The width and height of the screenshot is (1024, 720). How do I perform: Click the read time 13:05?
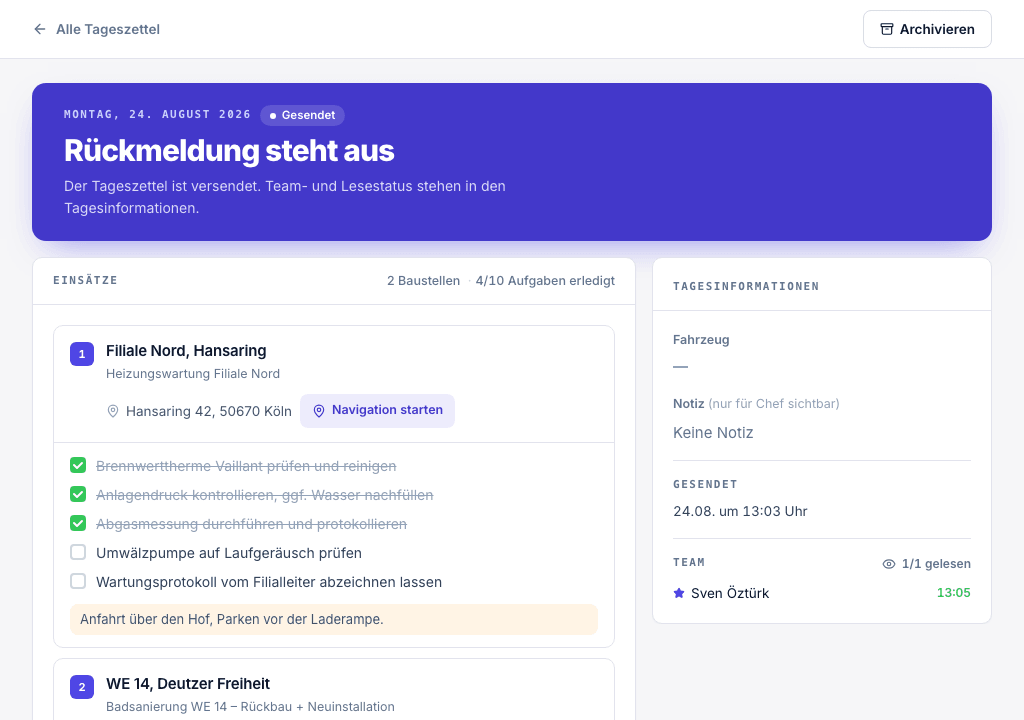pyautogui.click(x=953, y=593)
